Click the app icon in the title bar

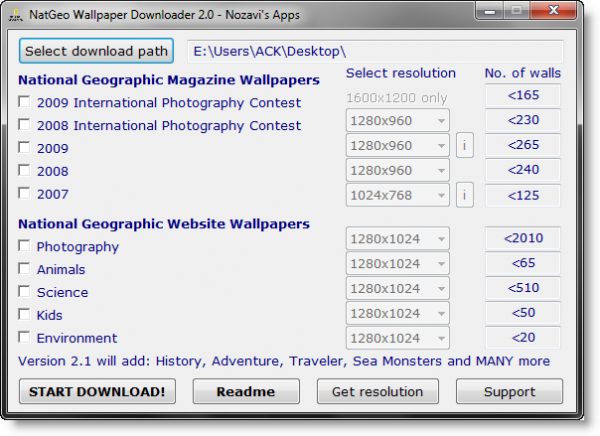[16, 15]
